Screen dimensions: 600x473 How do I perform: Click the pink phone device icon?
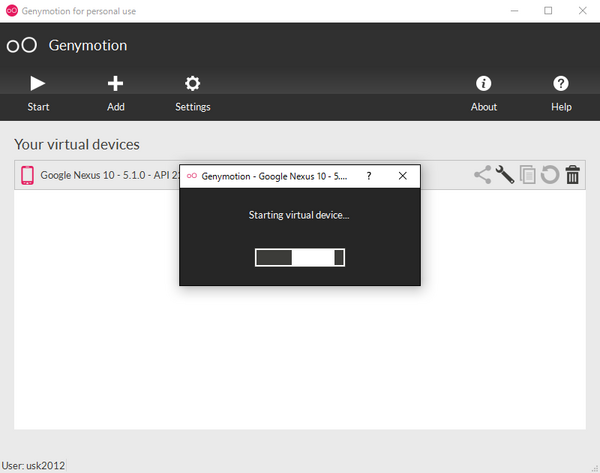27,175
